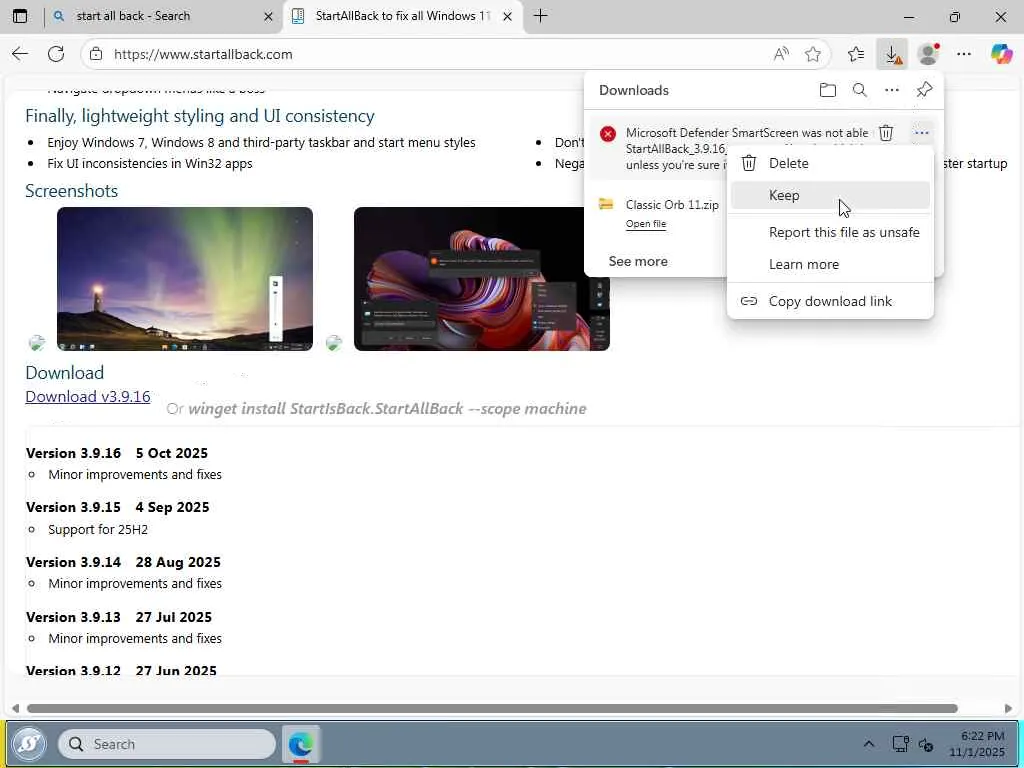Click the scrollbar left arrow
The image size is (1024, 768).
pos(16,709)
